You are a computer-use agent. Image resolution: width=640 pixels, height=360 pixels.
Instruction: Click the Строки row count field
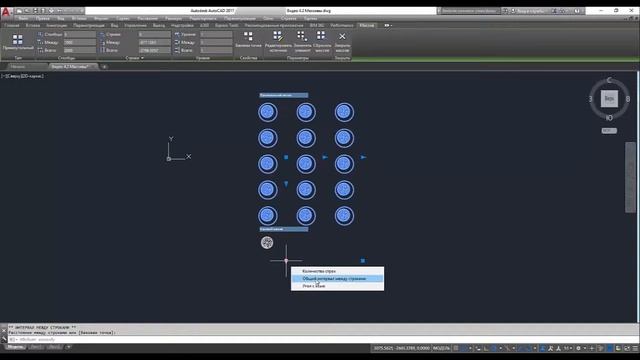point(154,35)
